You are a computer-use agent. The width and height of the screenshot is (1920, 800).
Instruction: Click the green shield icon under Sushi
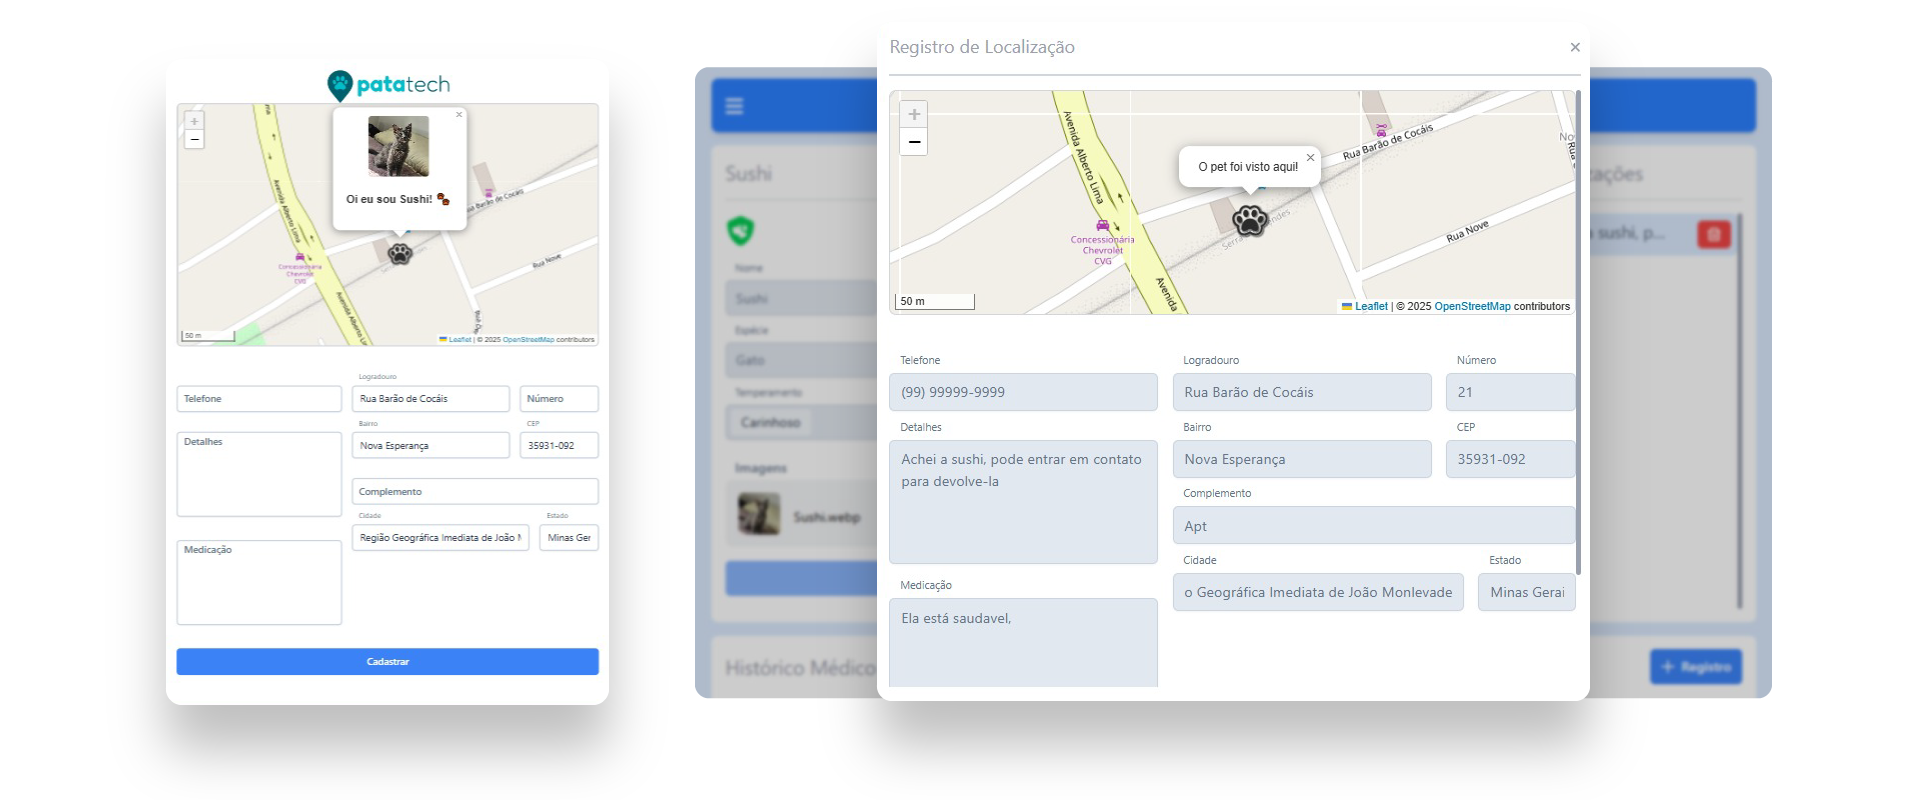(740, 231)
